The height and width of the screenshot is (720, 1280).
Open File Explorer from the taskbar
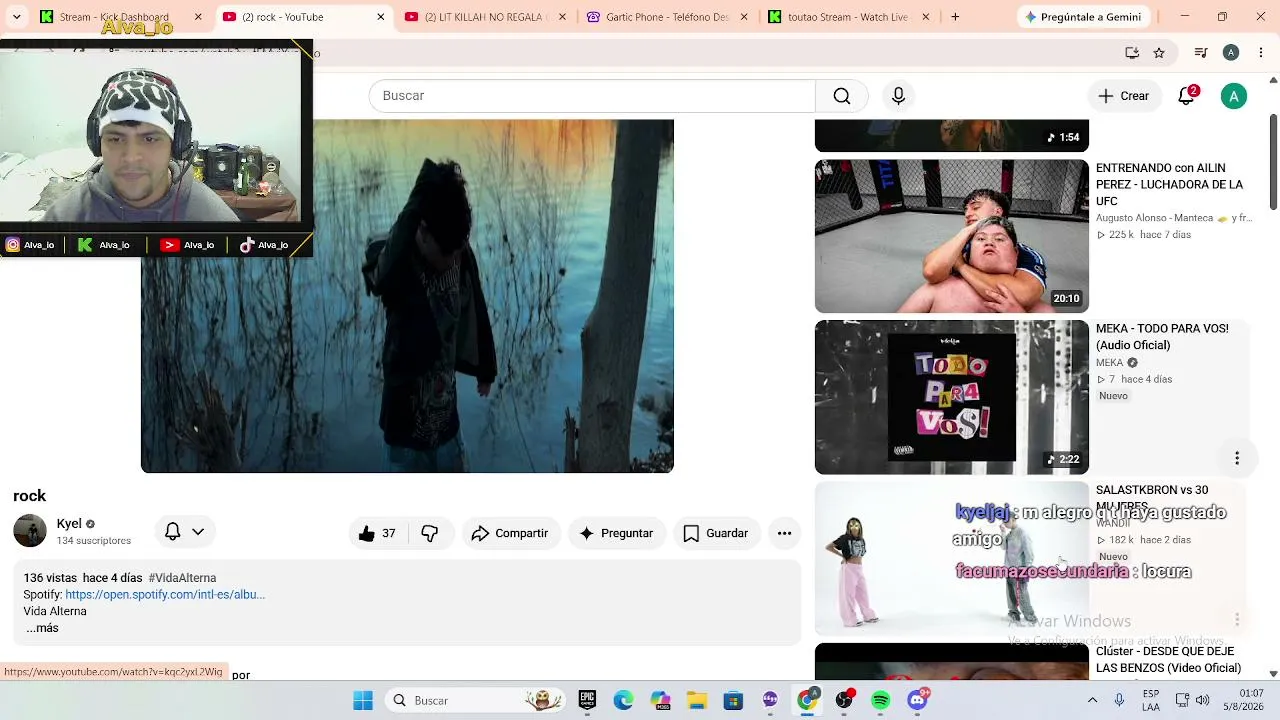(x=697, y=701)
